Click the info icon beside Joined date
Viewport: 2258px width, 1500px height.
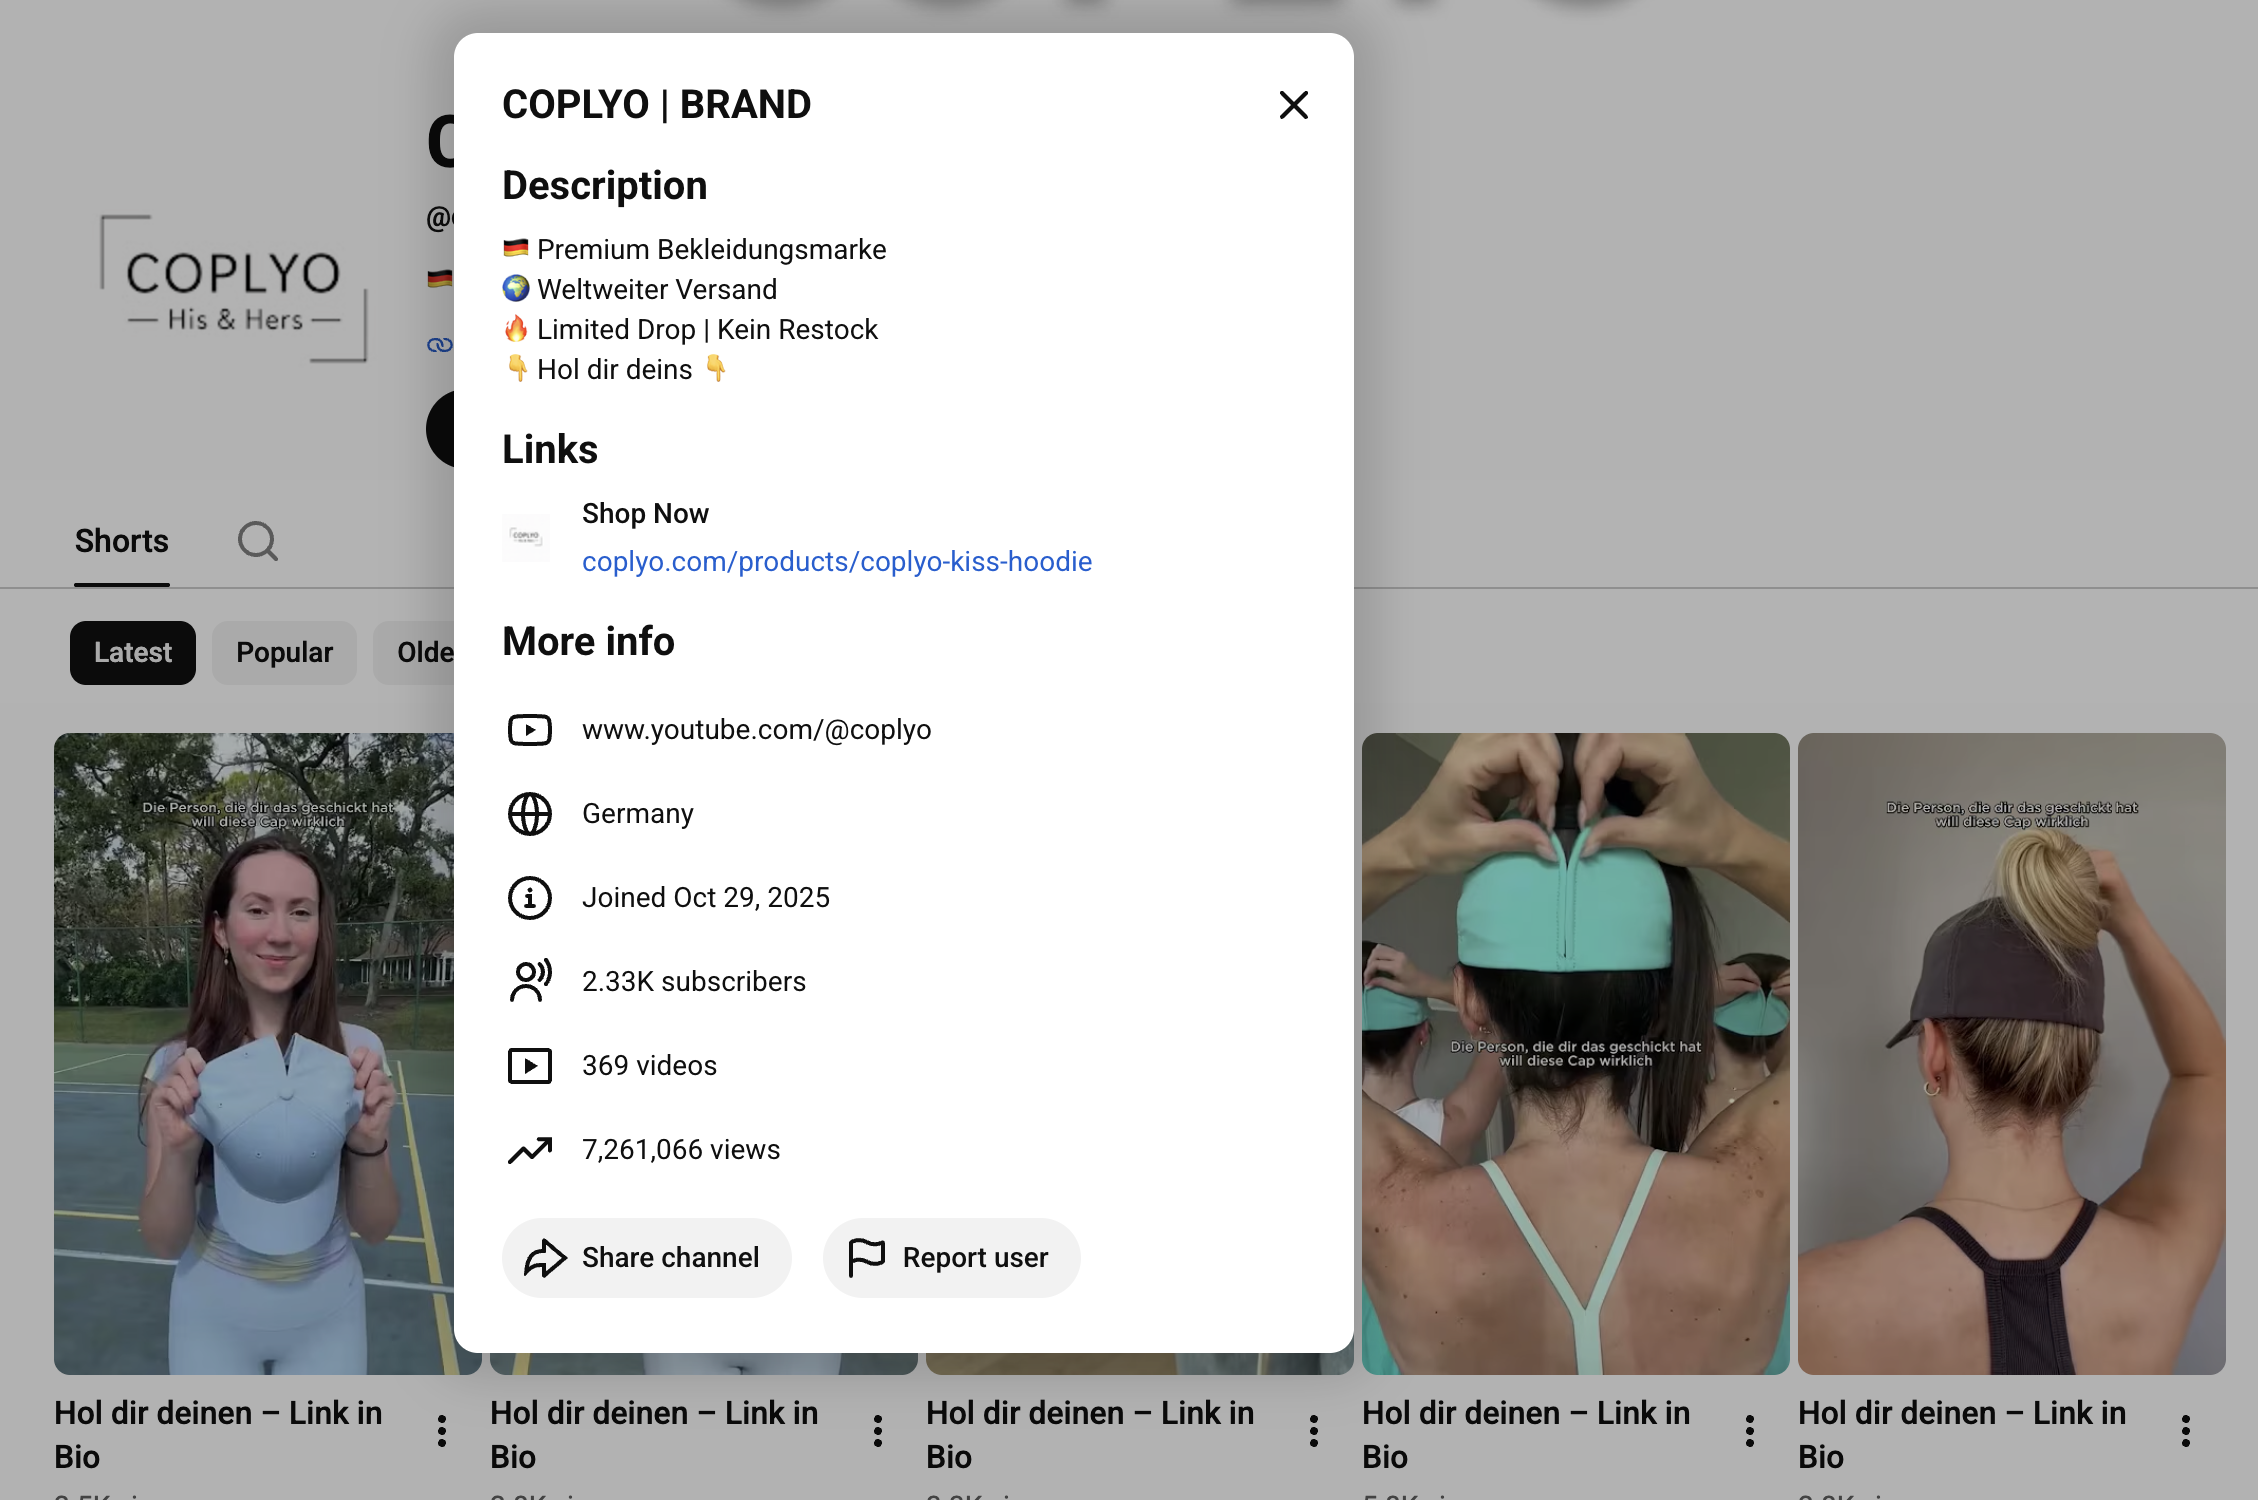tap(529, 898)
